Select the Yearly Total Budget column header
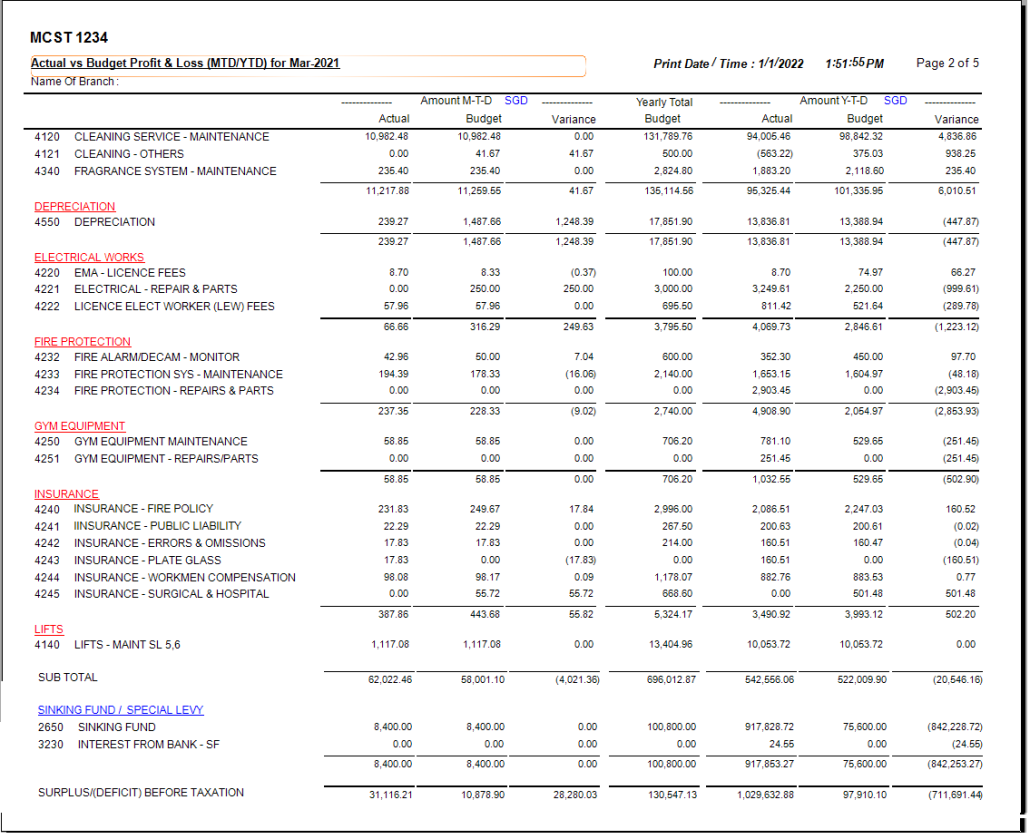 664,110
